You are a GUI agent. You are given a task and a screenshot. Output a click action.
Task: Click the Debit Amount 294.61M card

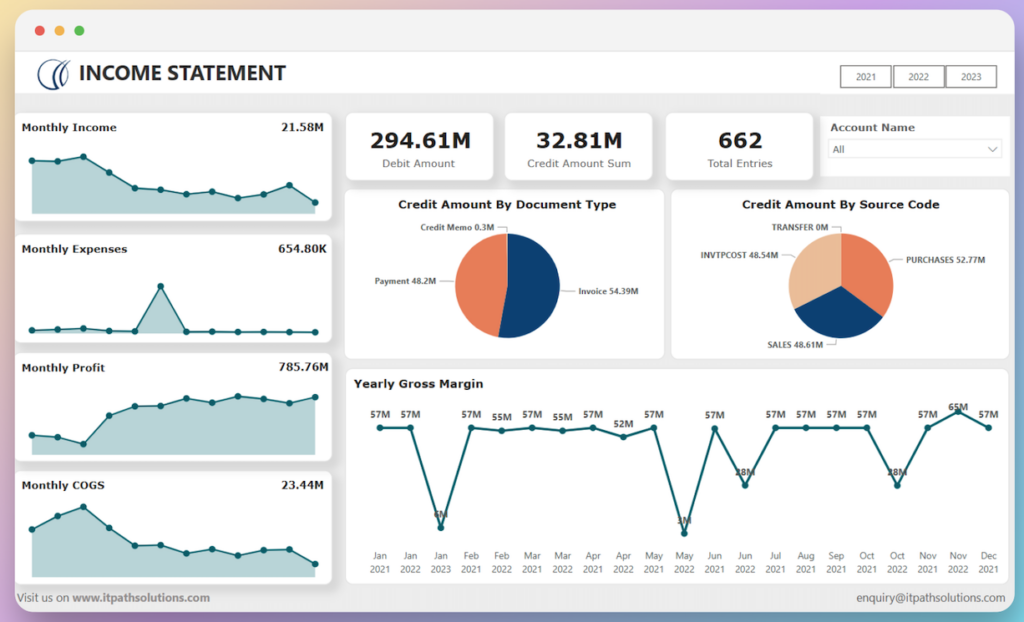coord(419,147)
